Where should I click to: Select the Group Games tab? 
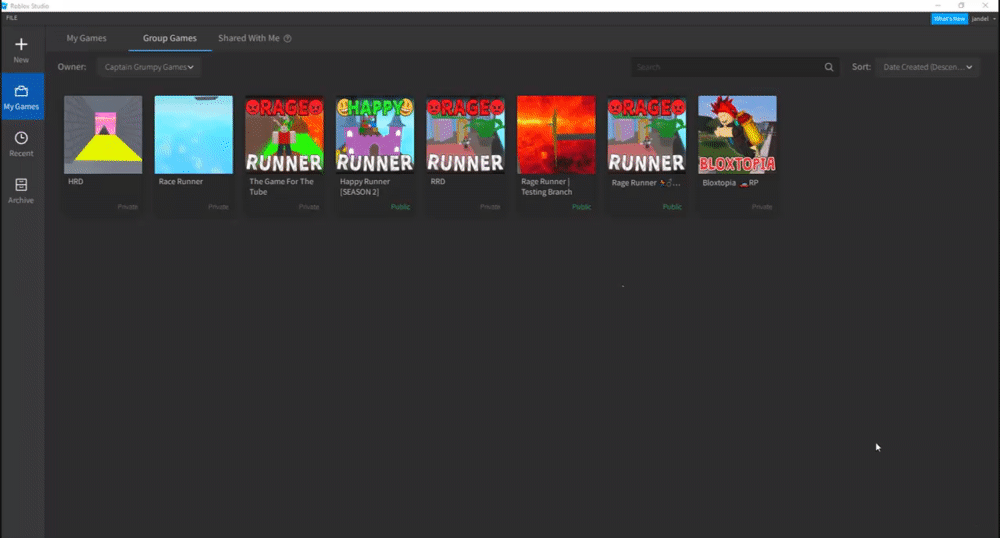click(170, 38)
